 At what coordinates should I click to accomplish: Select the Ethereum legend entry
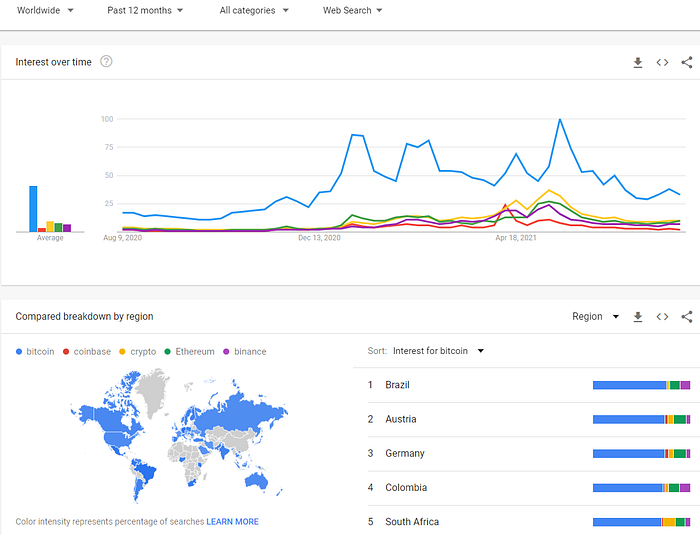coord(190,351)
